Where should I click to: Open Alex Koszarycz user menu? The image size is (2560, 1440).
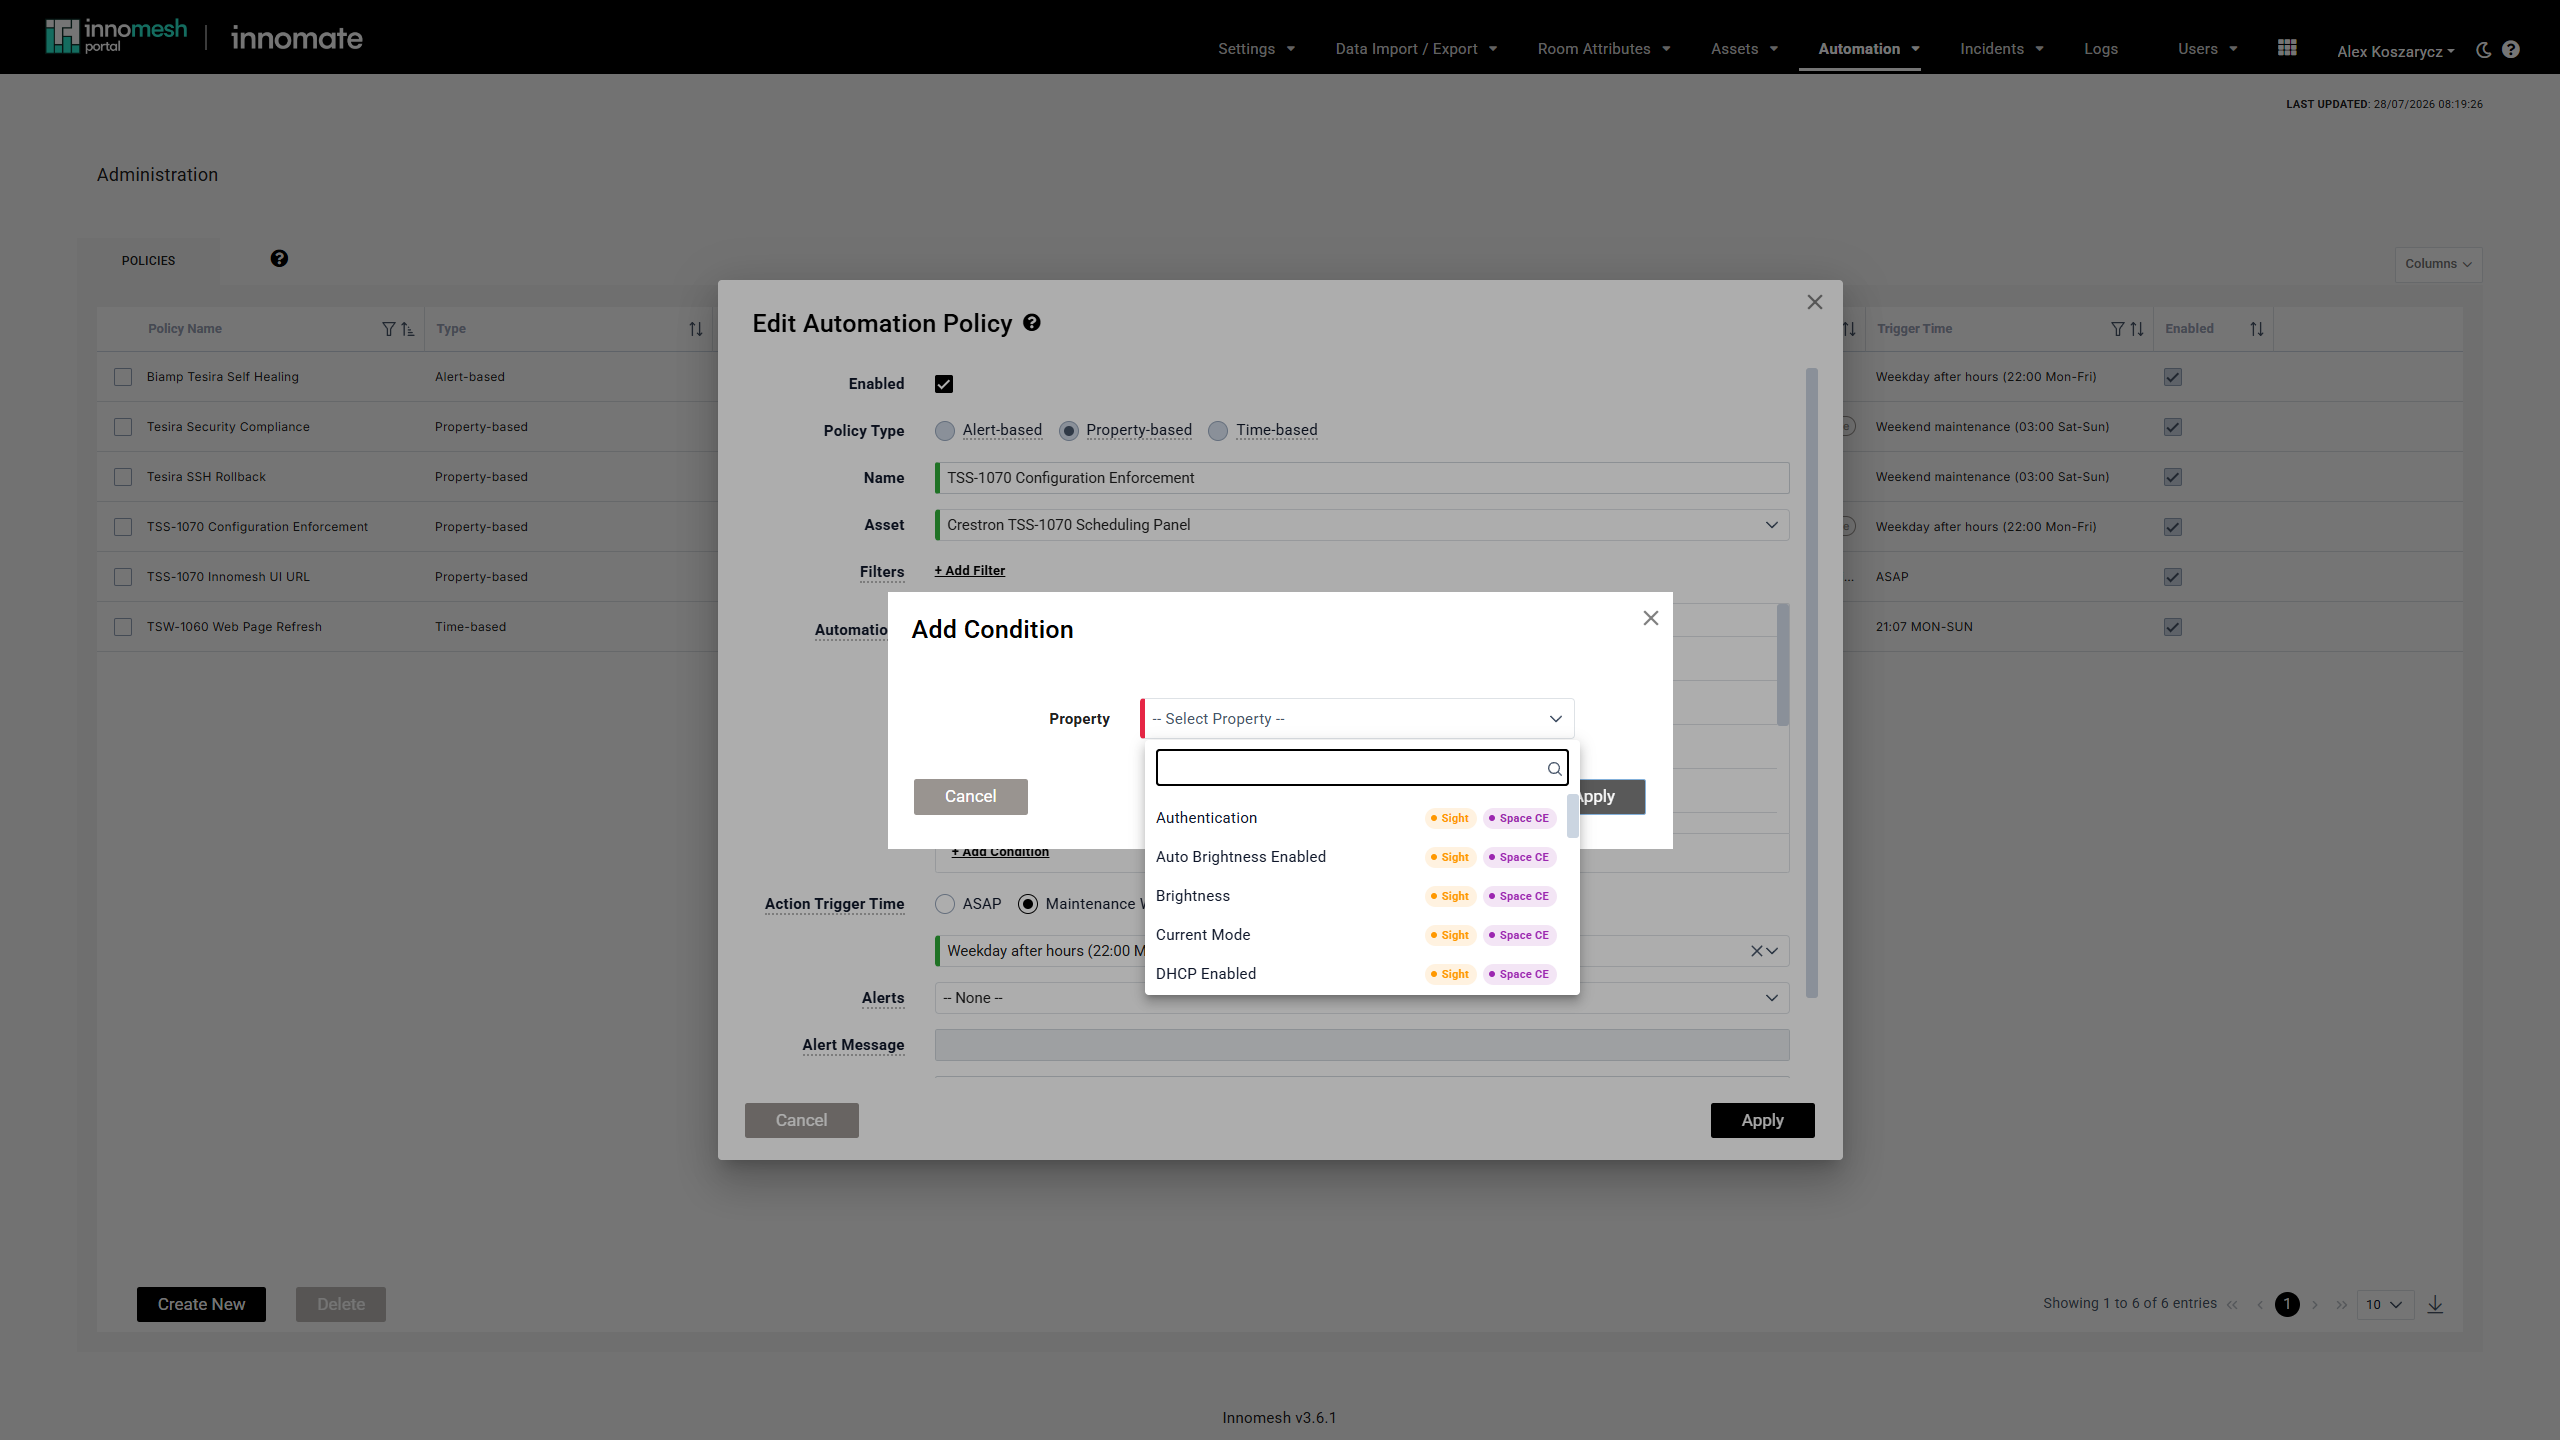pos(2396,51)
